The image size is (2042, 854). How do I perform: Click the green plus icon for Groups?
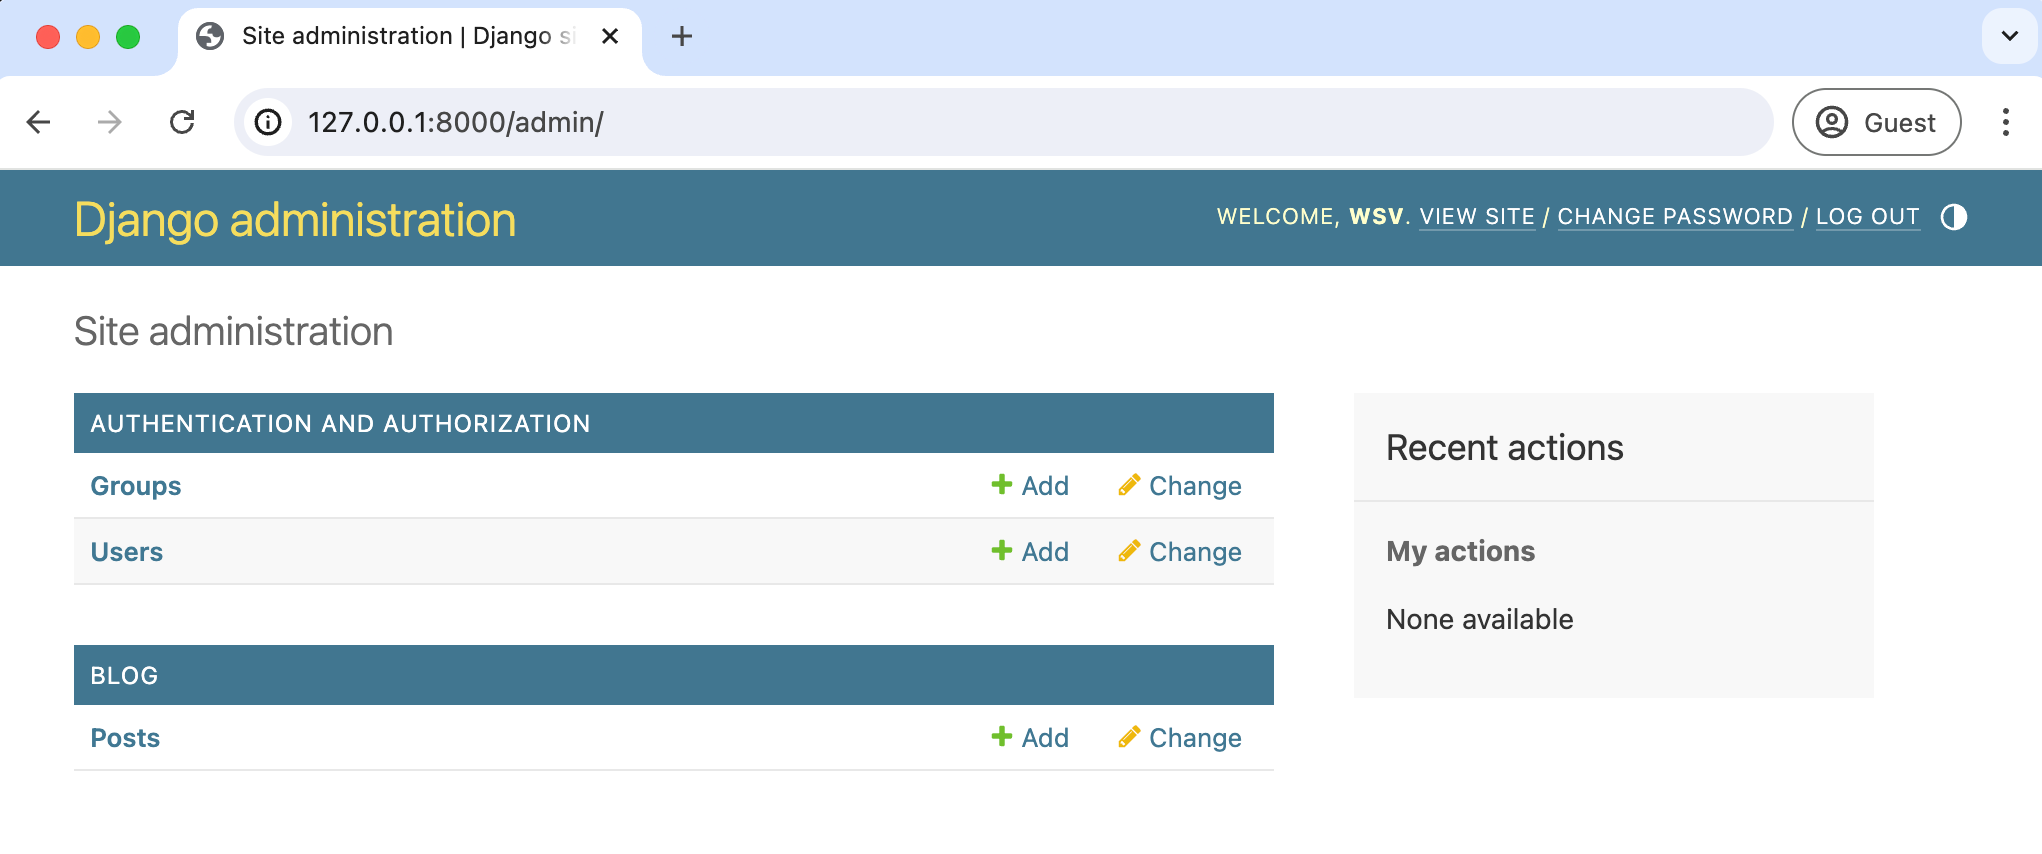[1001, 485]
